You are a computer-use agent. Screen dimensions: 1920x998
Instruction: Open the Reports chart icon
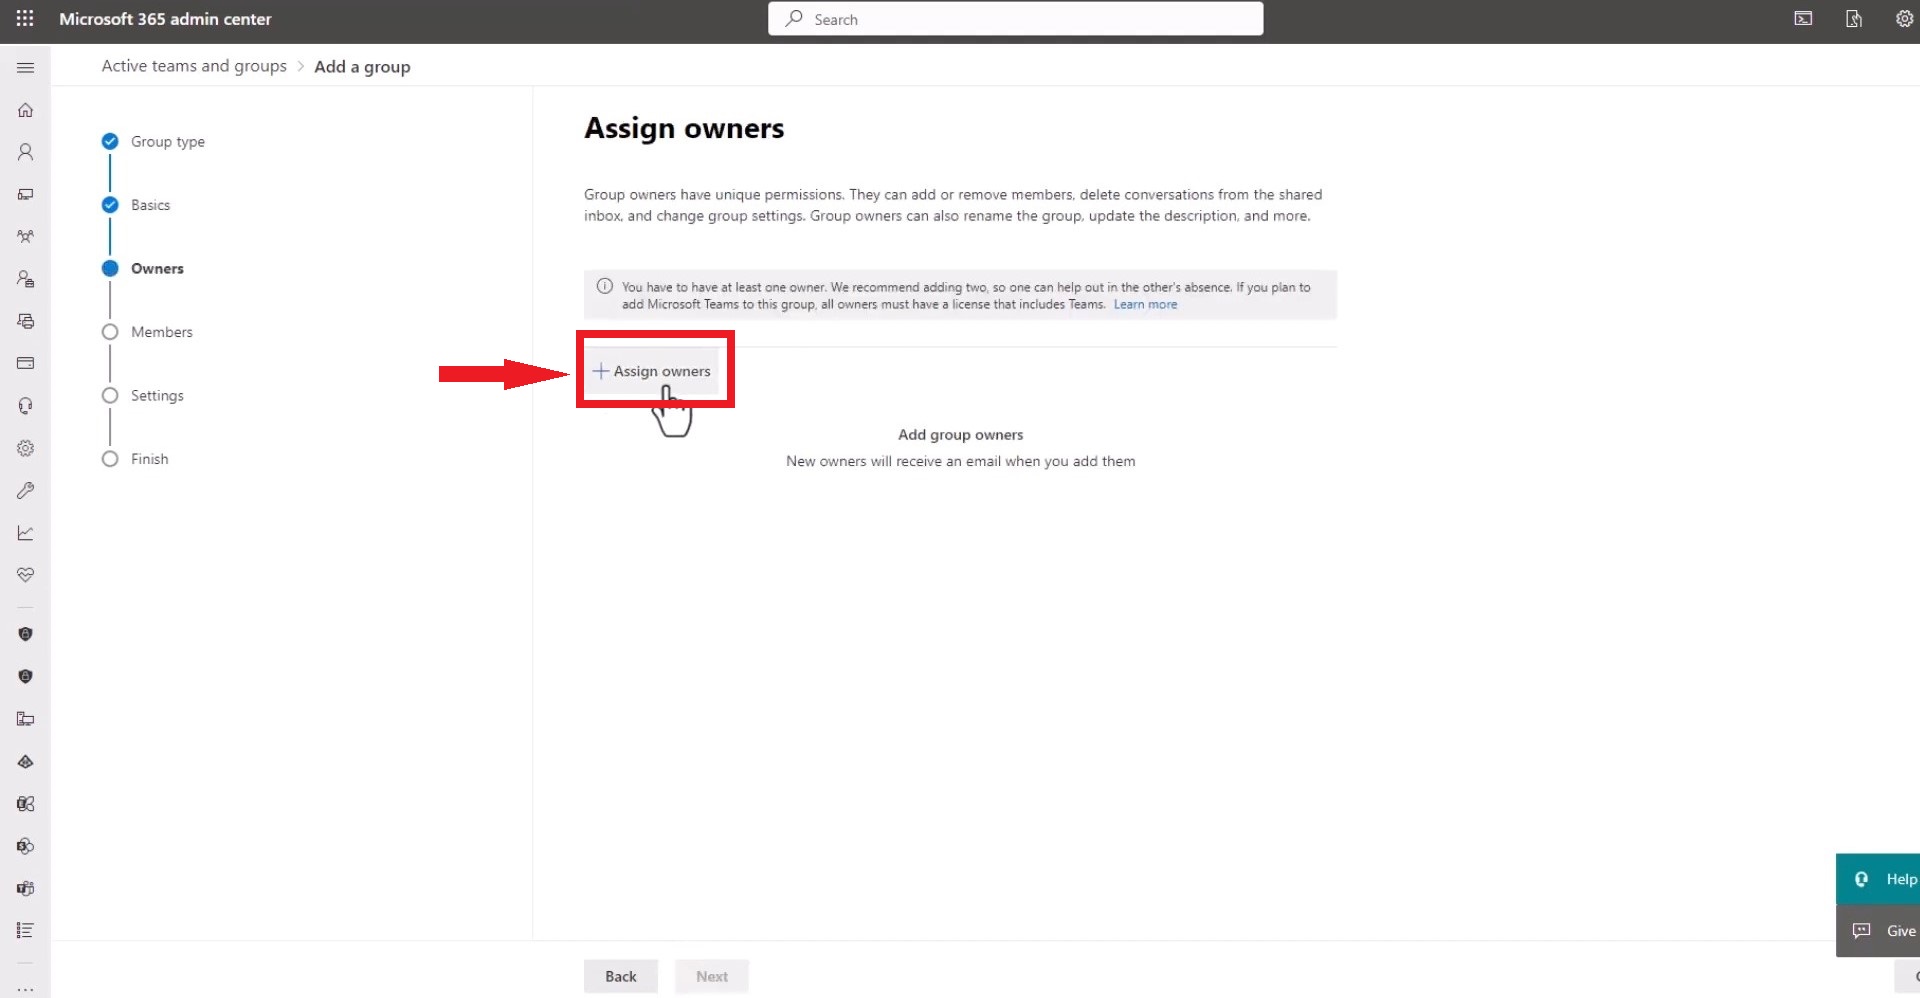tap(25, 532)
